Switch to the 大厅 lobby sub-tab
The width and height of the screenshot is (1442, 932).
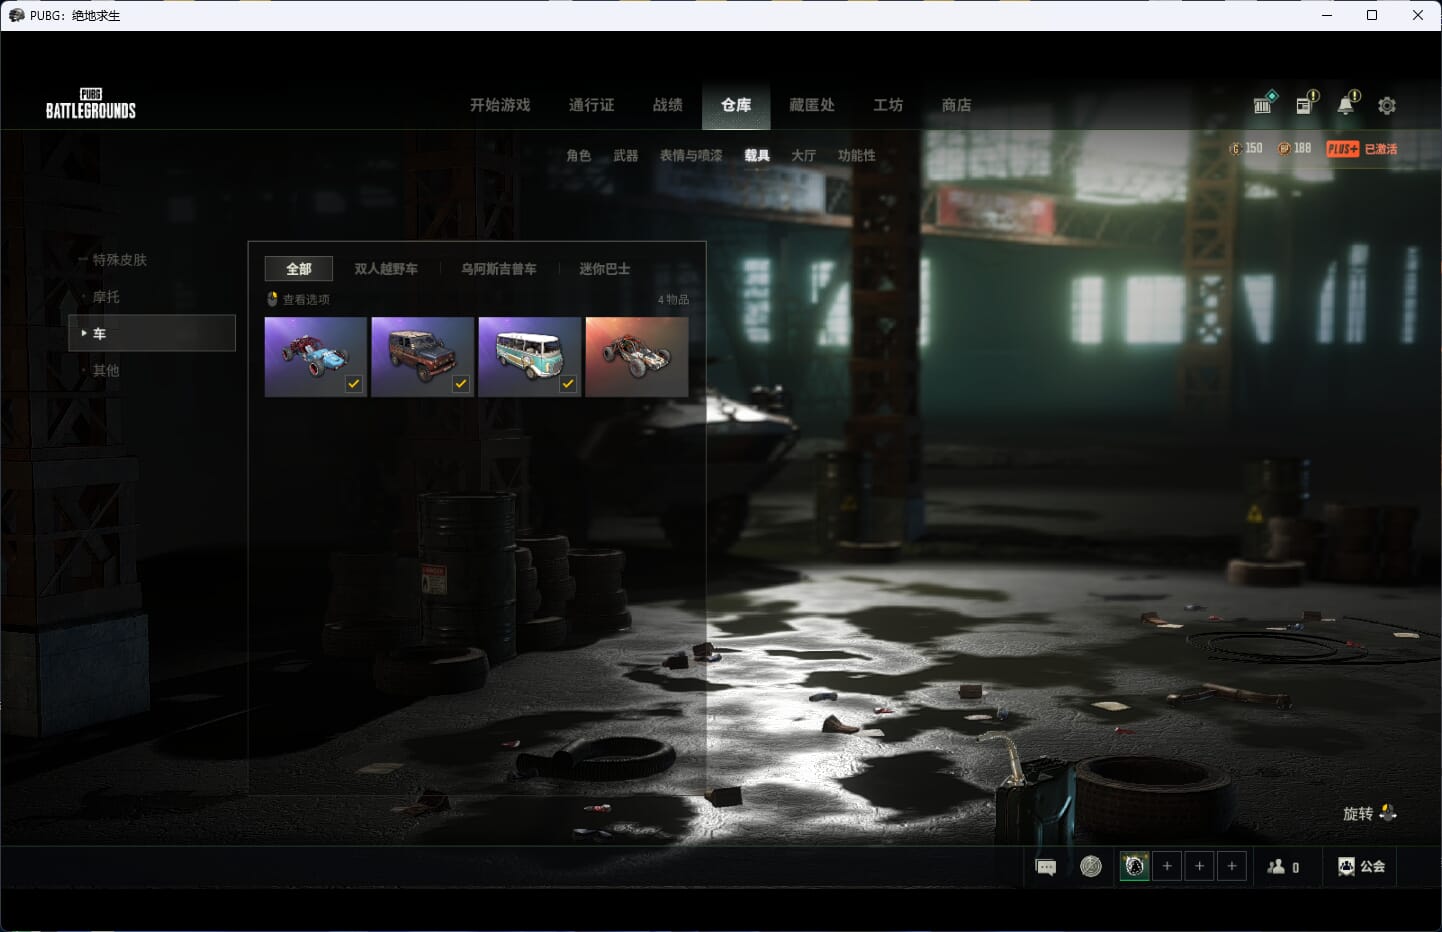804,156
